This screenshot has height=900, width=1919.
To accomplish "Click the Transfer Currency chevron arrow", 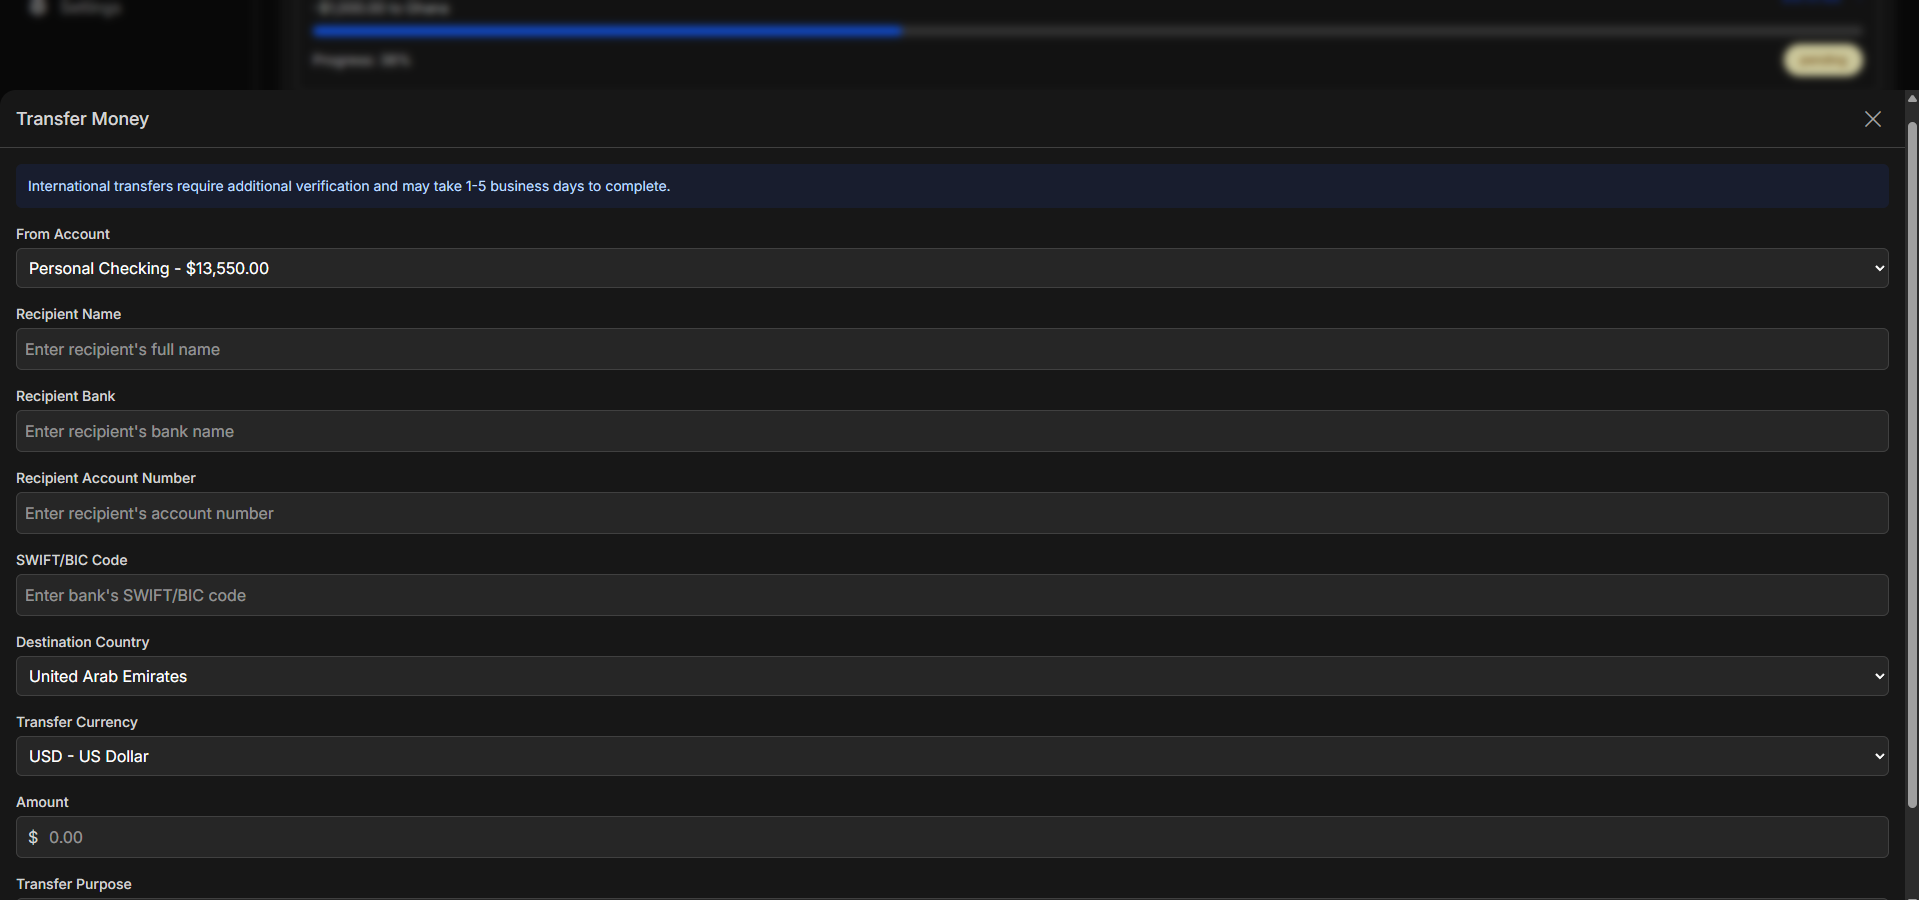I will 1879,756.
